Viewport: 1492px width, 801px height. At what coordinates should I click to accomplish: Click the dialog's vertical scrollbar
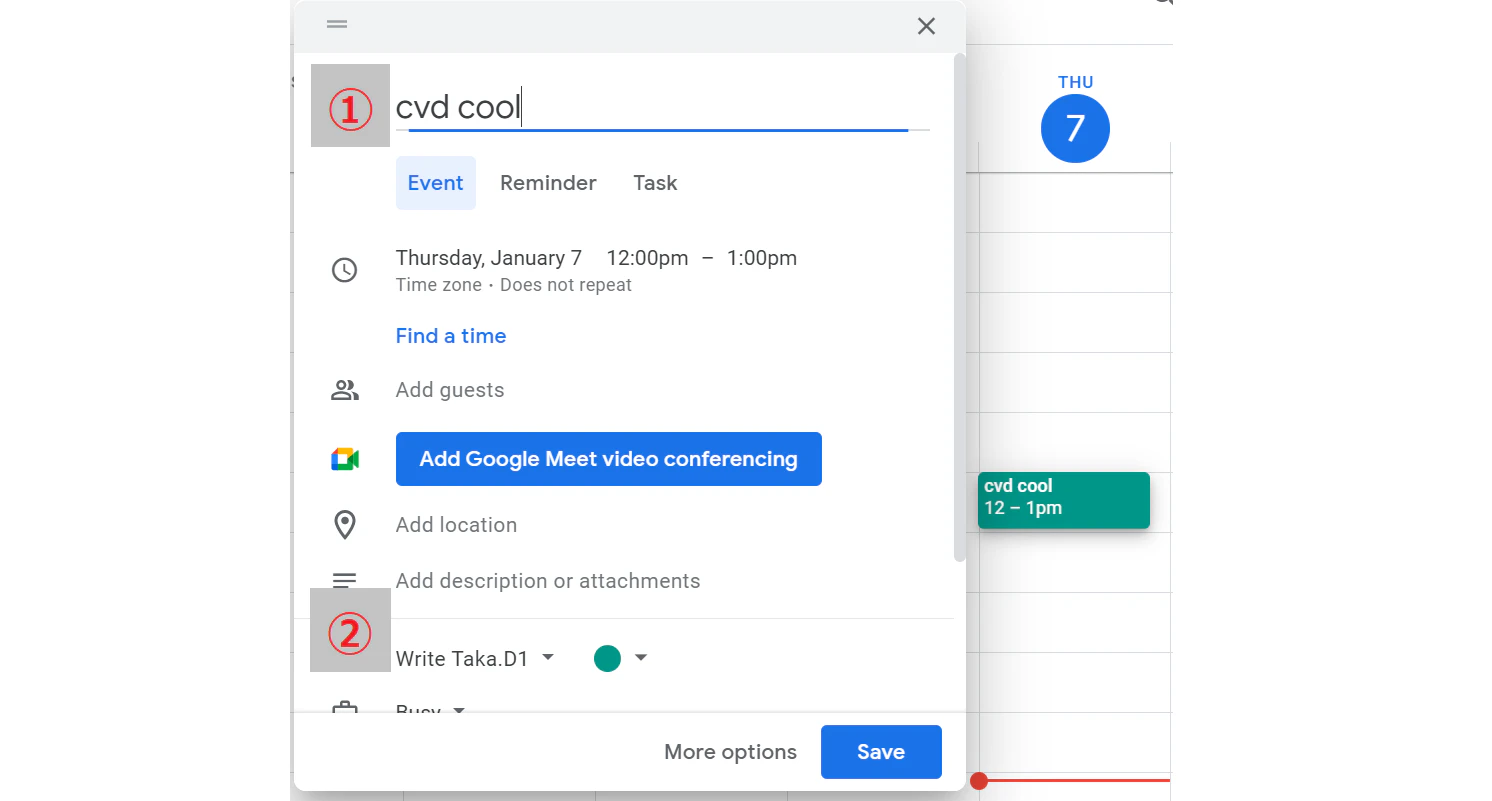click(960, 306)
